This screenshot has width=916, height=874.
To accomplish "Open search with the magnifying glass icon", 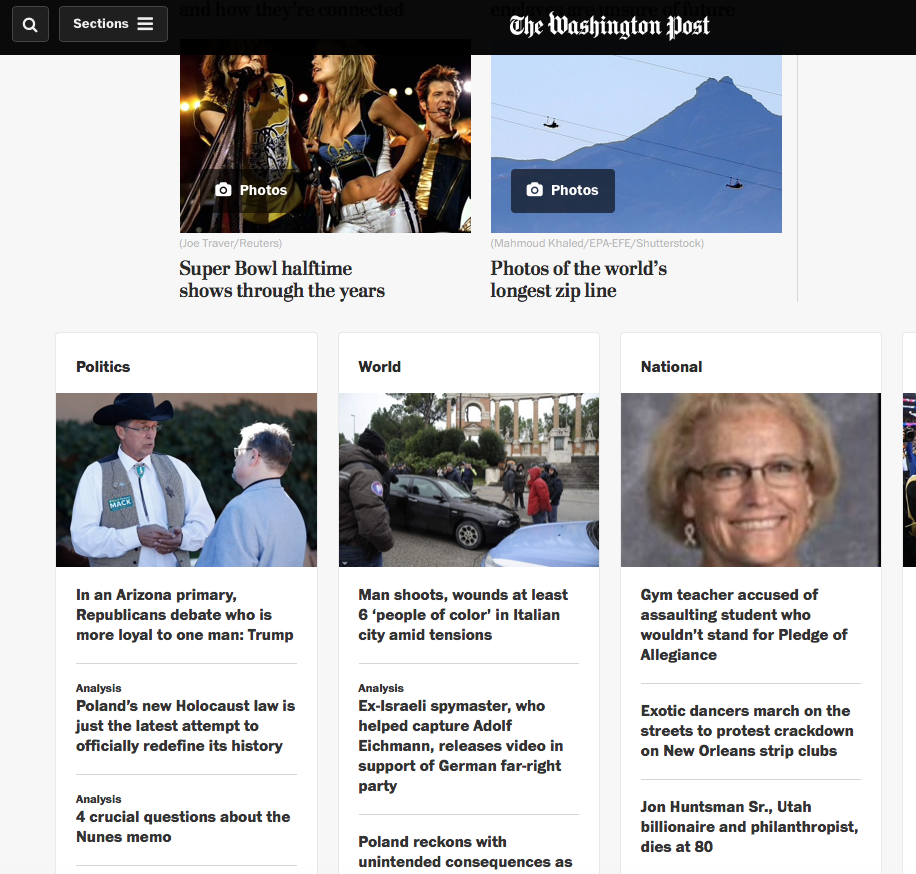I will (x=30, y=24).
